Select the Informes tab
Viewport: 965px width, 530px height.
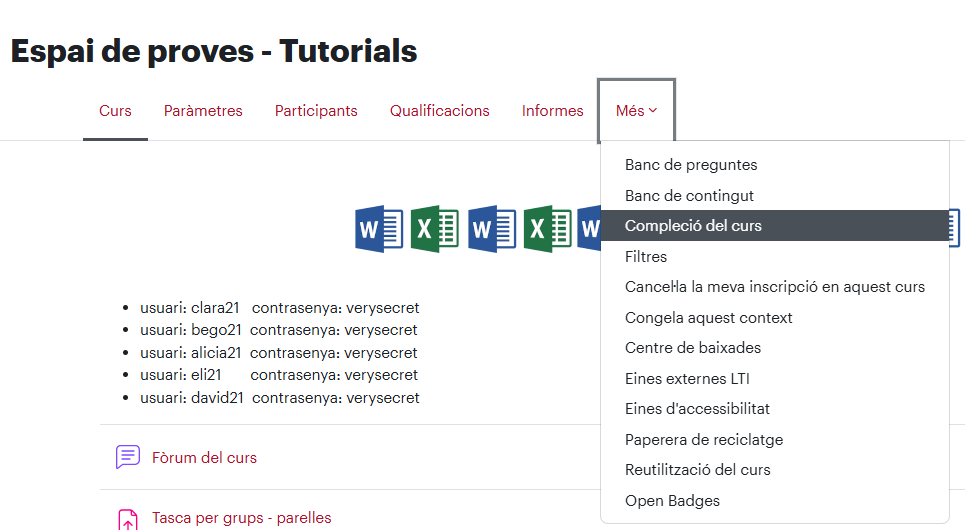[x=553, y=111]
